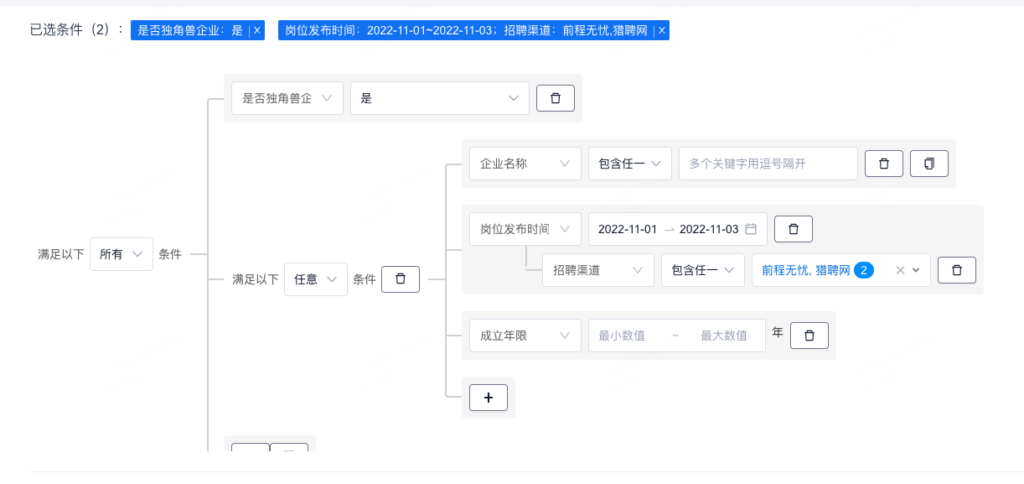Remove the 是否独角兽企业：是 selected tag
This screenshot has height=484, width=1024.
257,31
